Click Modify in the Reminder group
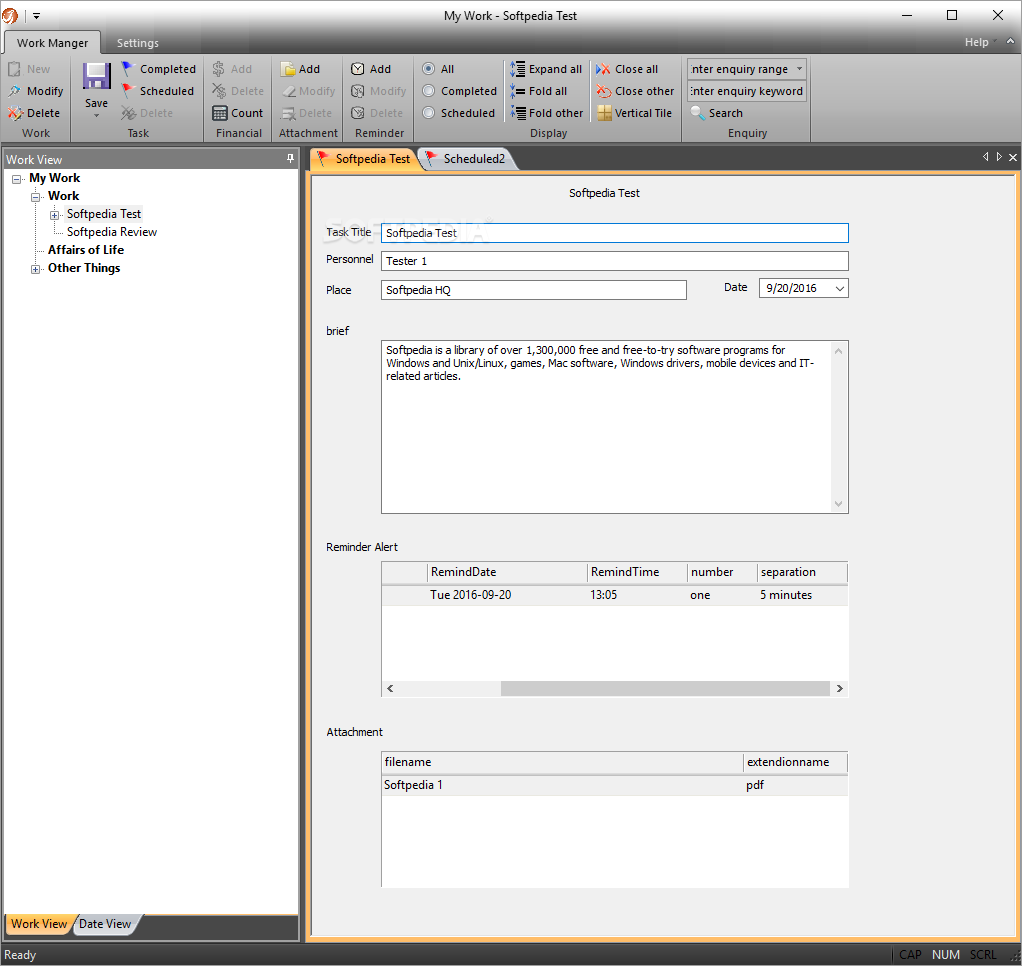This screenshot has width=1022, height=966. [x=379, y=91]
